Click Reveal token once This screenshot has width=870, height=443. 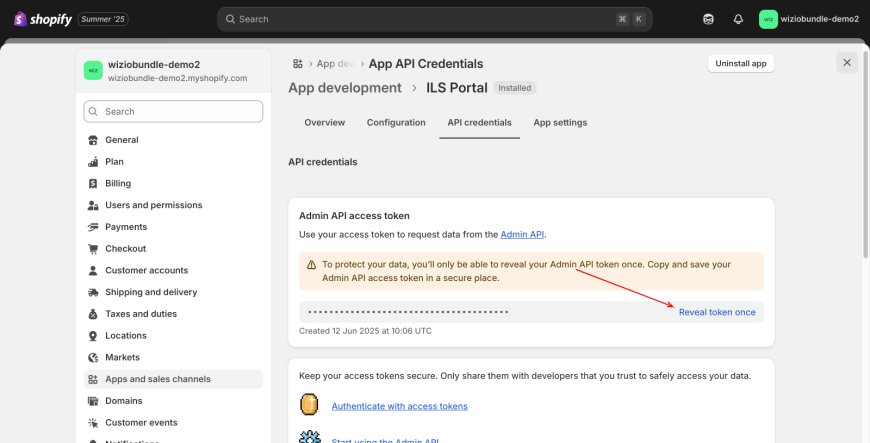pyautogui.click(x=717, y=312)
